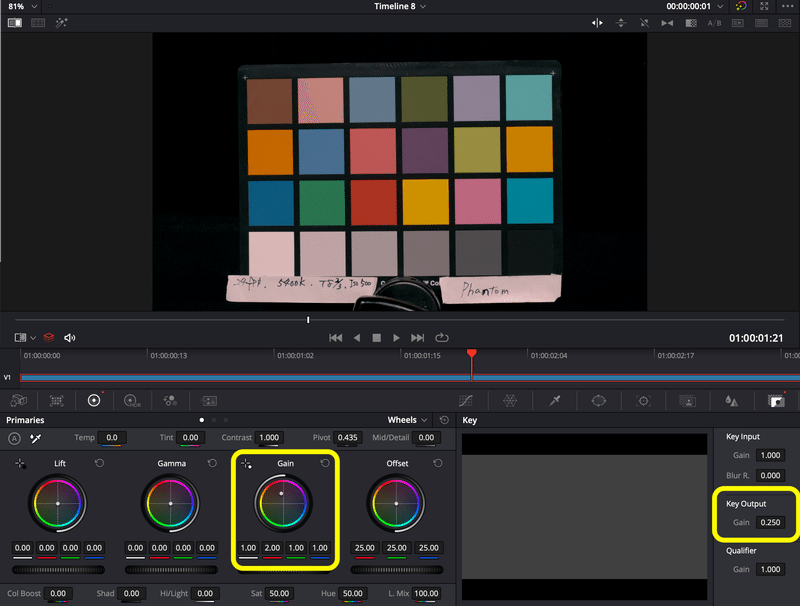This screenshot has width=800, height=606.
Task: Reset the Lift wheel
Action: coord(99,463)
